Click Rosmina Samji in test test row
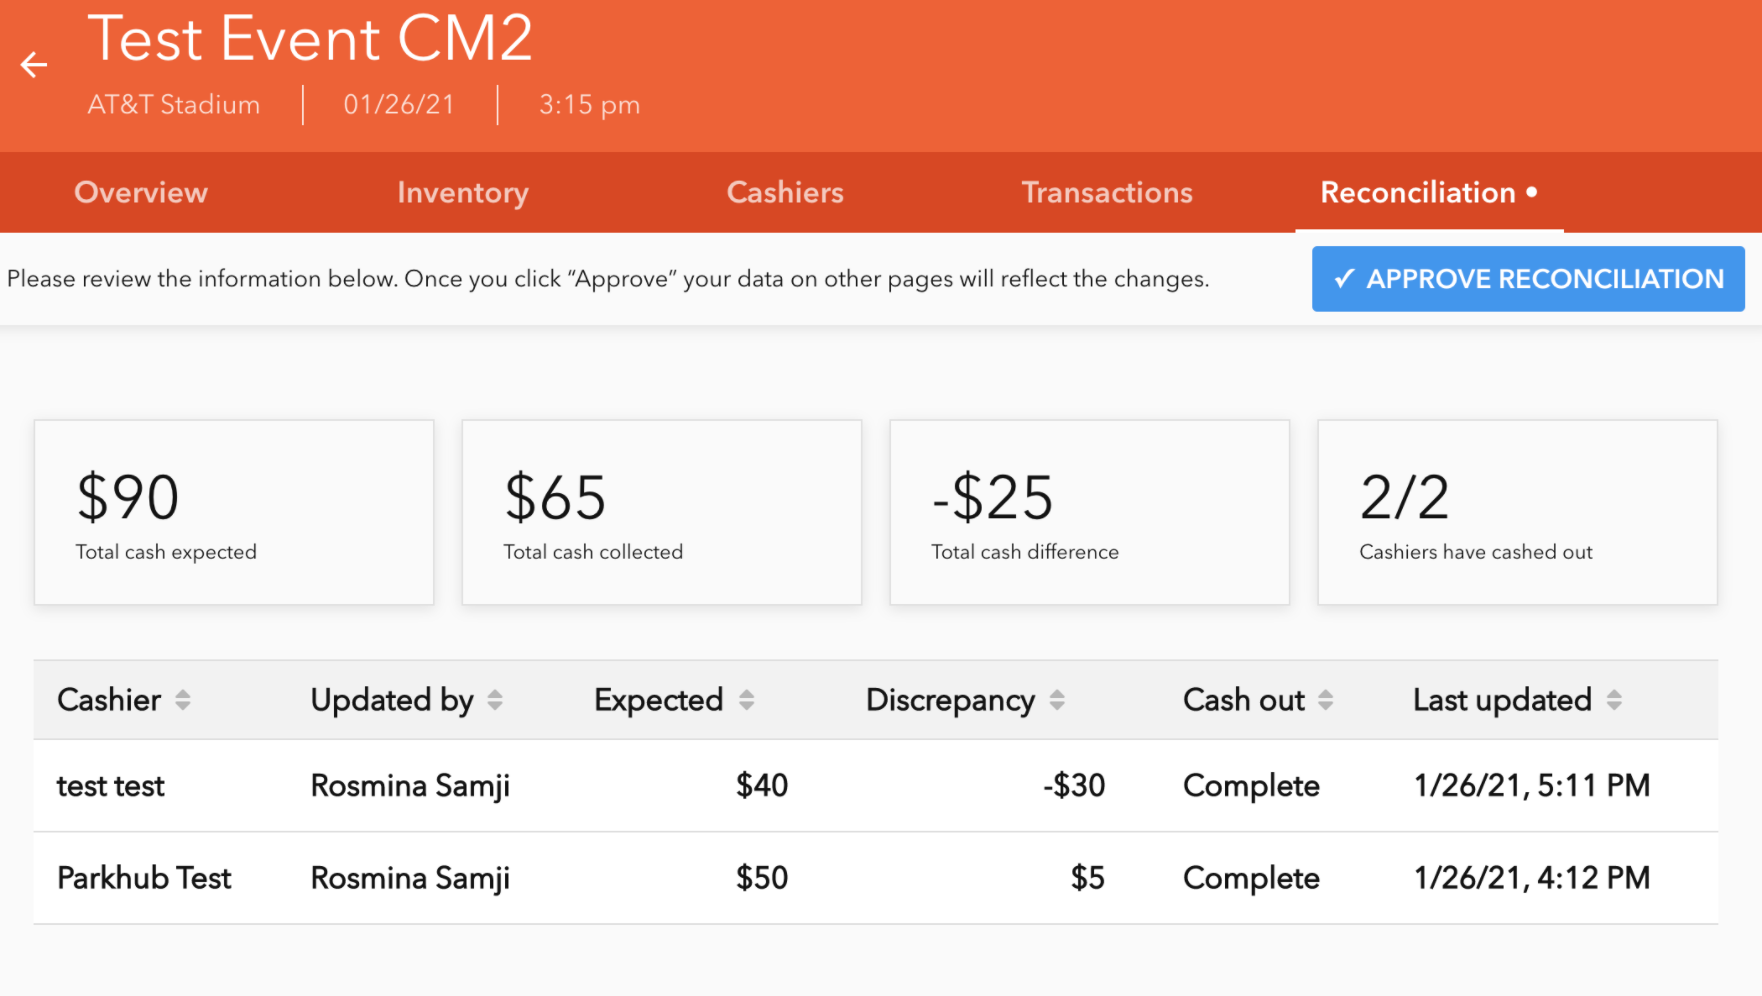 point(410,786)
